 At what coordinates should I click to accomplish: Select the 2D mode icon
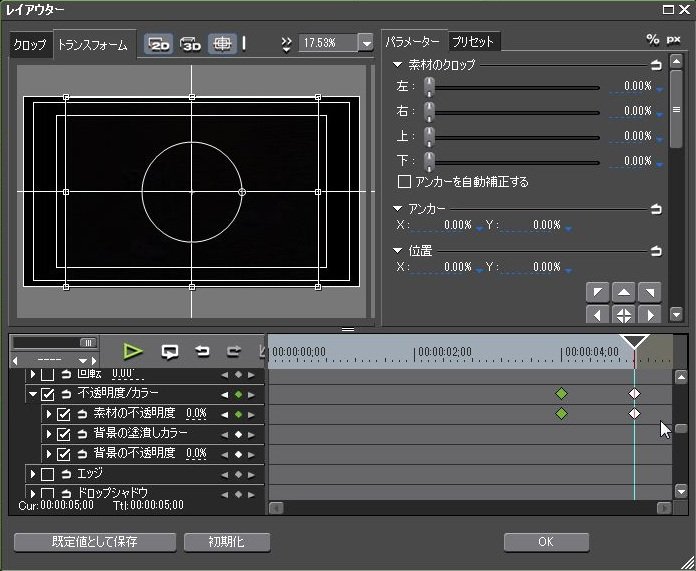point(159,44)
